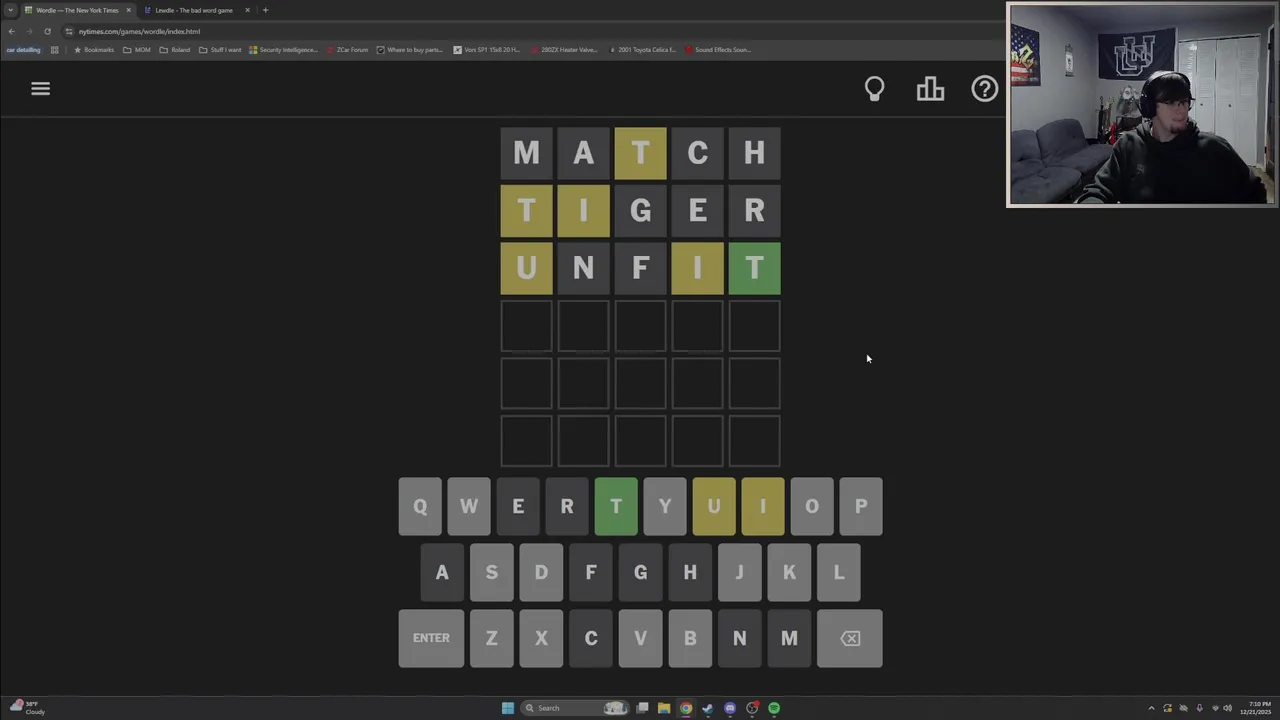
Task: Open the Where to buy parts bookmark
Action: point(410,50)
